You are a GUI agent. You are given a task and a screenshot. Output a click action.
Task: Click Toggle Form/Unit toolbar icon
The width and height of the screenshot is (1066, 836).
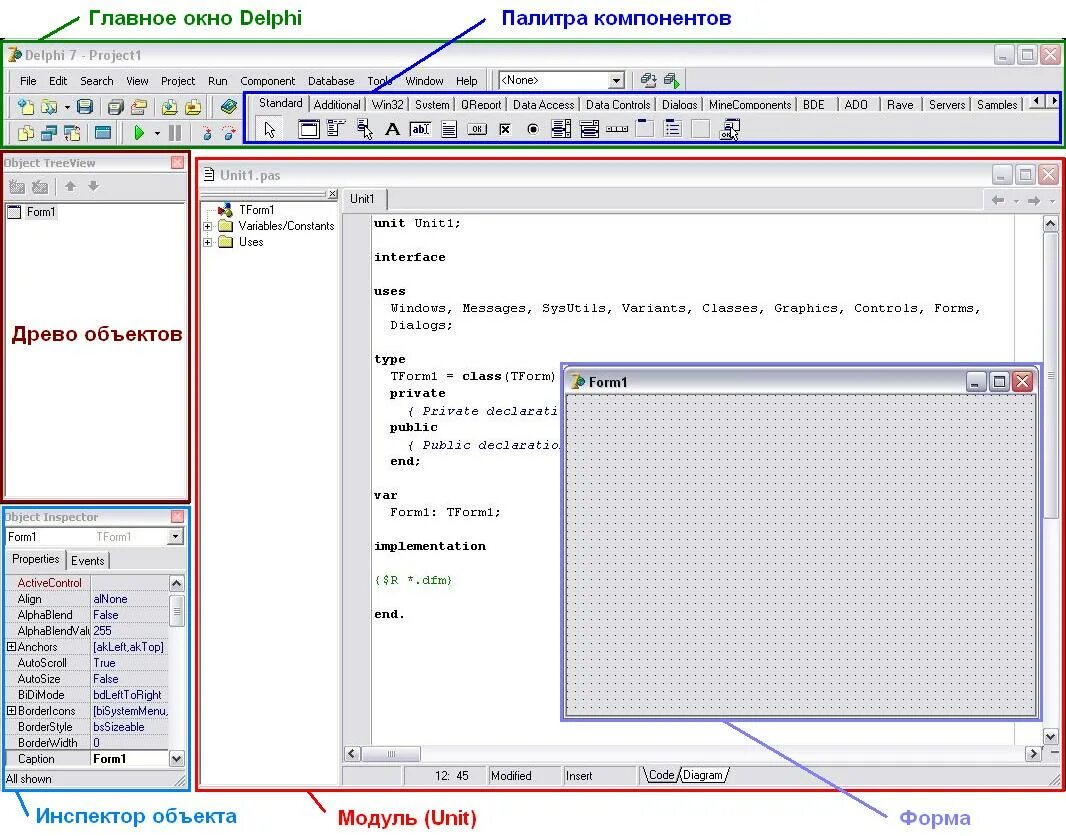pyautogui.click(x=72, y=133)
